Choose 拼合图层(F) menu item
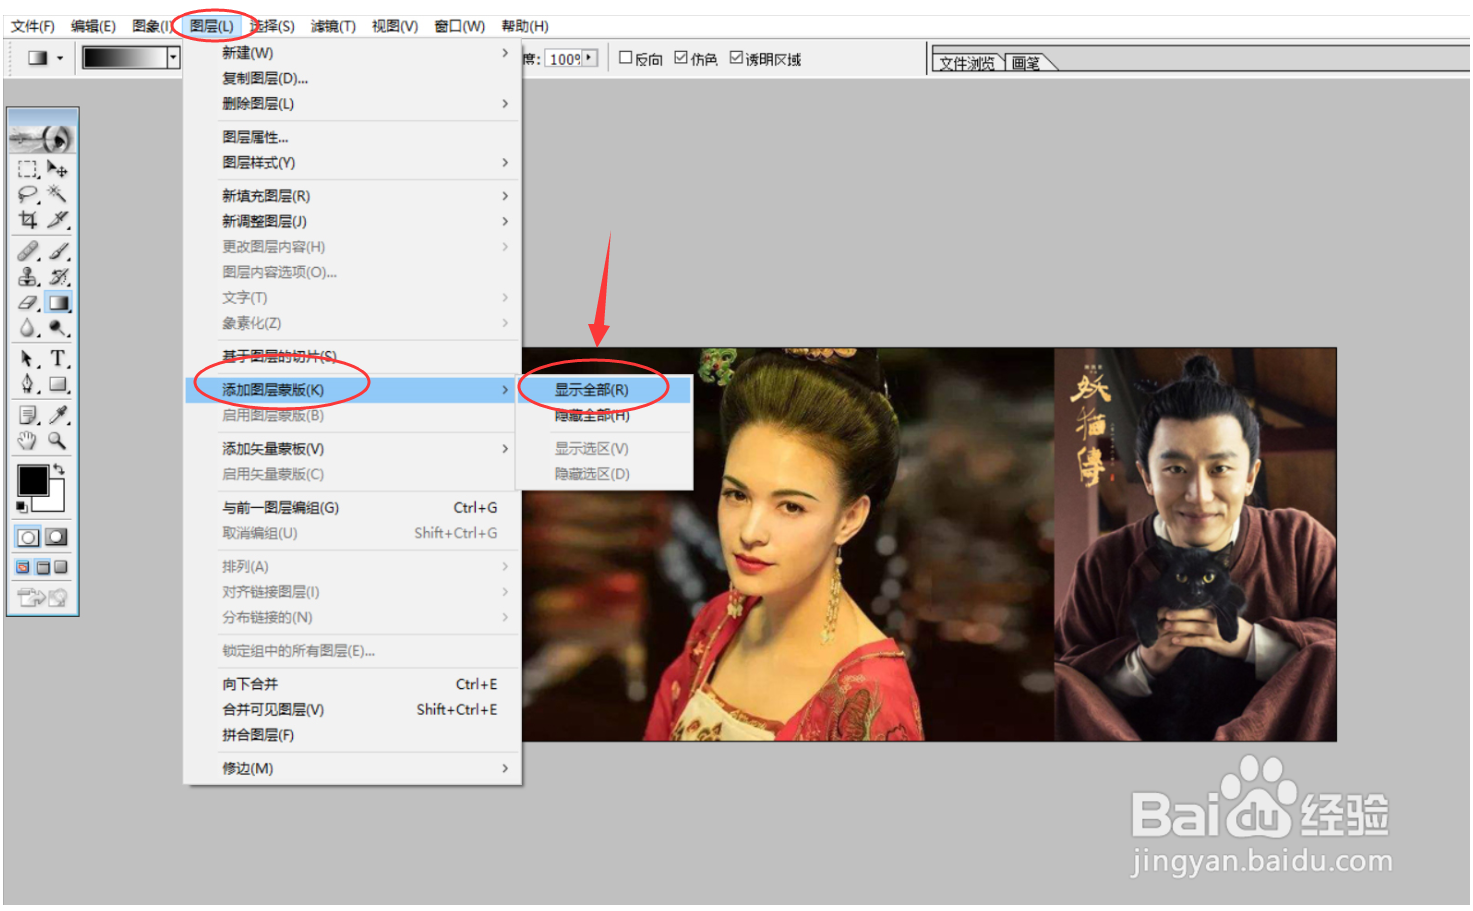 tap(352, 736)
